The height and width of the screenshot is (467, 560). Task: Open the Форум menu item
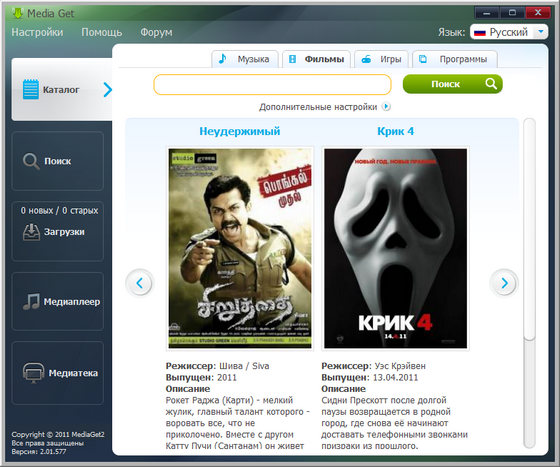[x=156, y=32]
